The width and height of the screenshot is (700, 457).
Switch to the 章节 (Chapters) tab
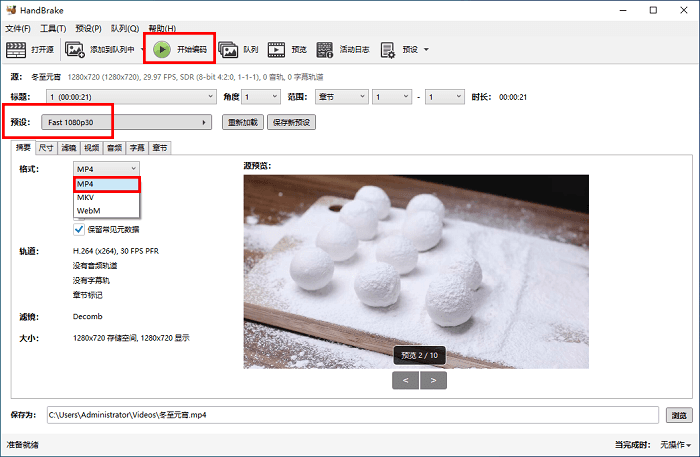[160, 148]
